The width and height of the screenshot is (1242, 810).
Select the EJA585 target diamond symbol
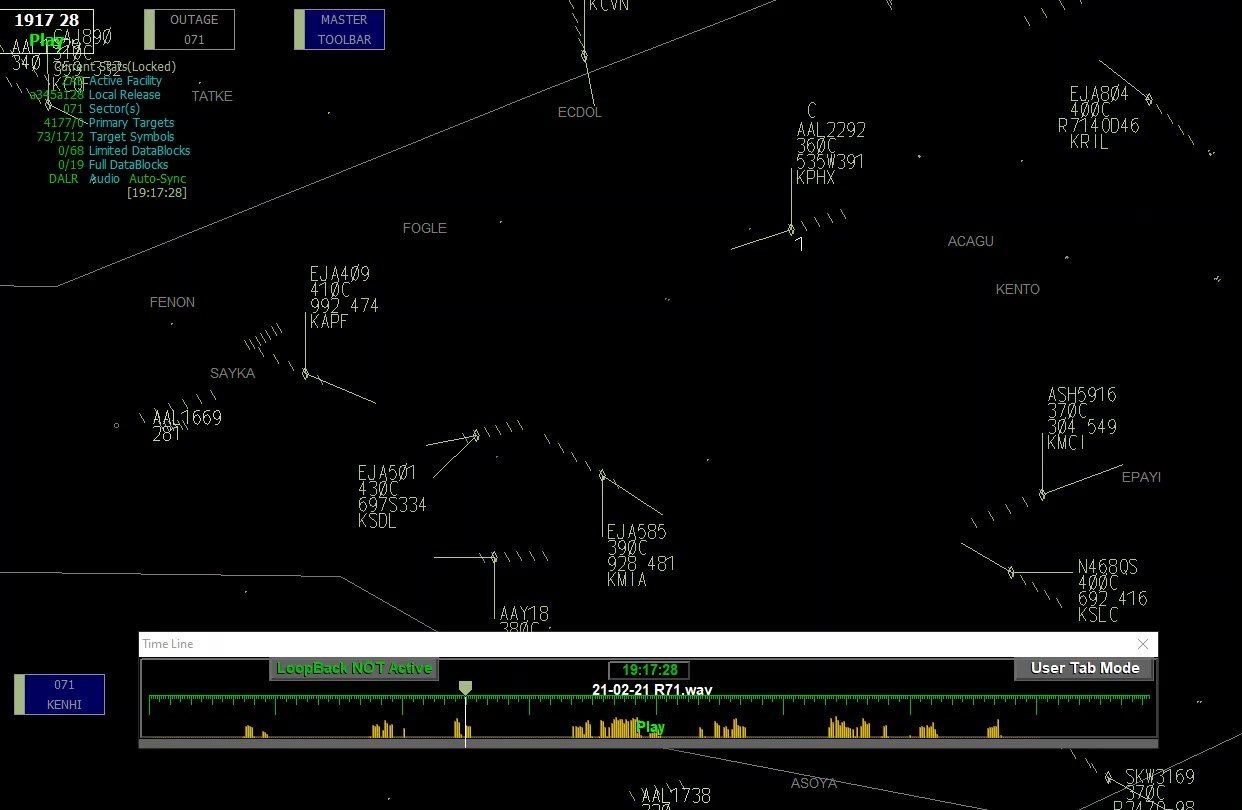(x=602, y=476)
